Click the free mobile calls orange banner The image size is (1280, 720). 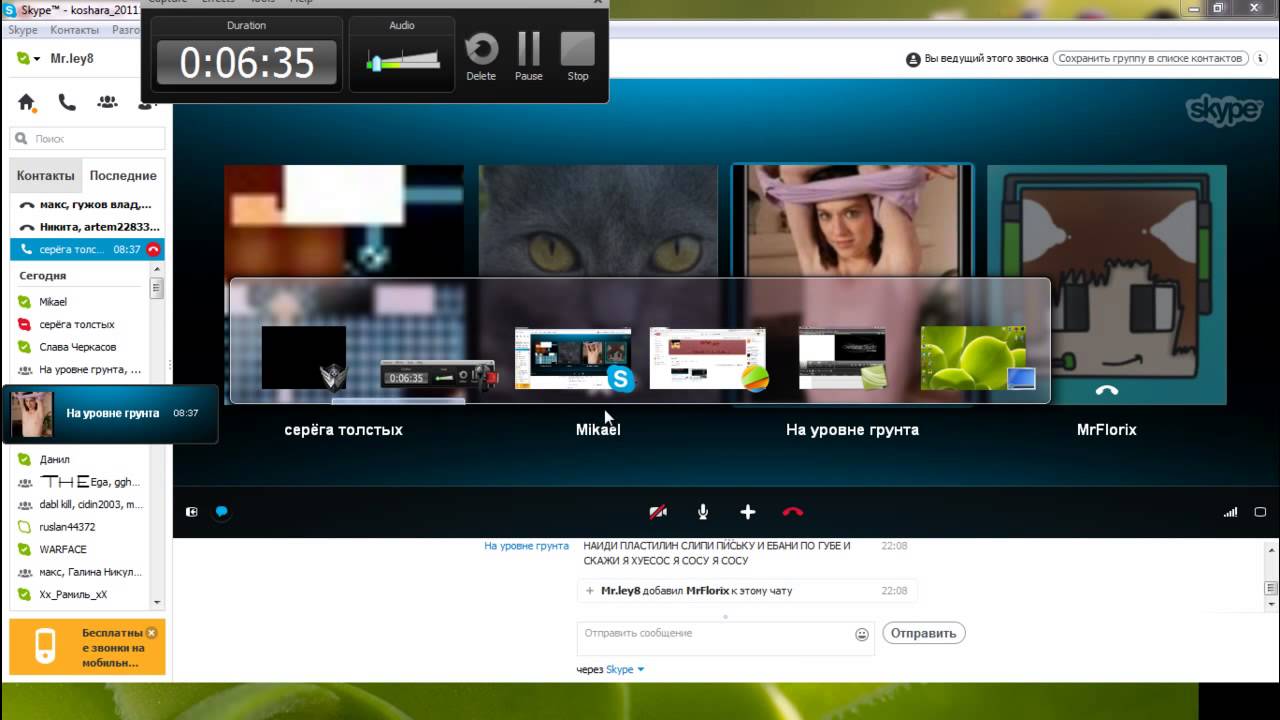click(87, 646)
